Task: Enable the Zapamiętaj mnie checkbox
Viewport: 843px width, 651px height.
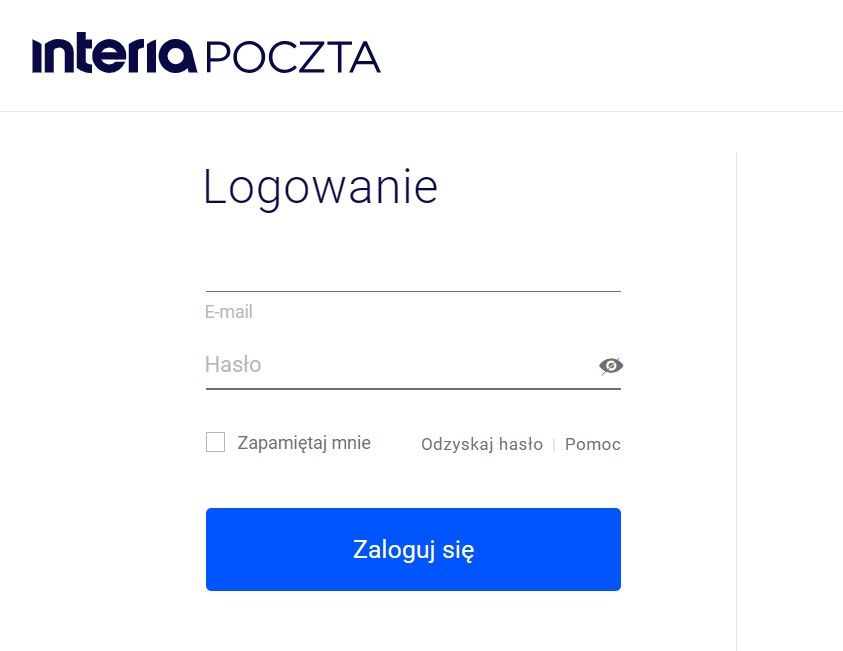Action: point(215,441)
